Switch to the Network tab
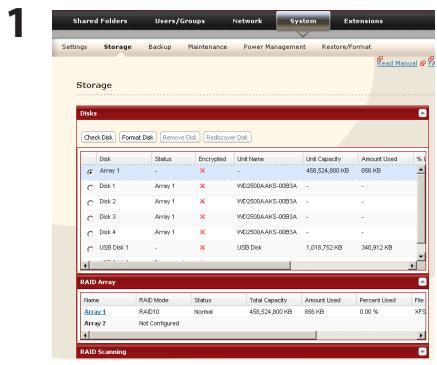Screen dimensions: 437x365 [247, 21]
